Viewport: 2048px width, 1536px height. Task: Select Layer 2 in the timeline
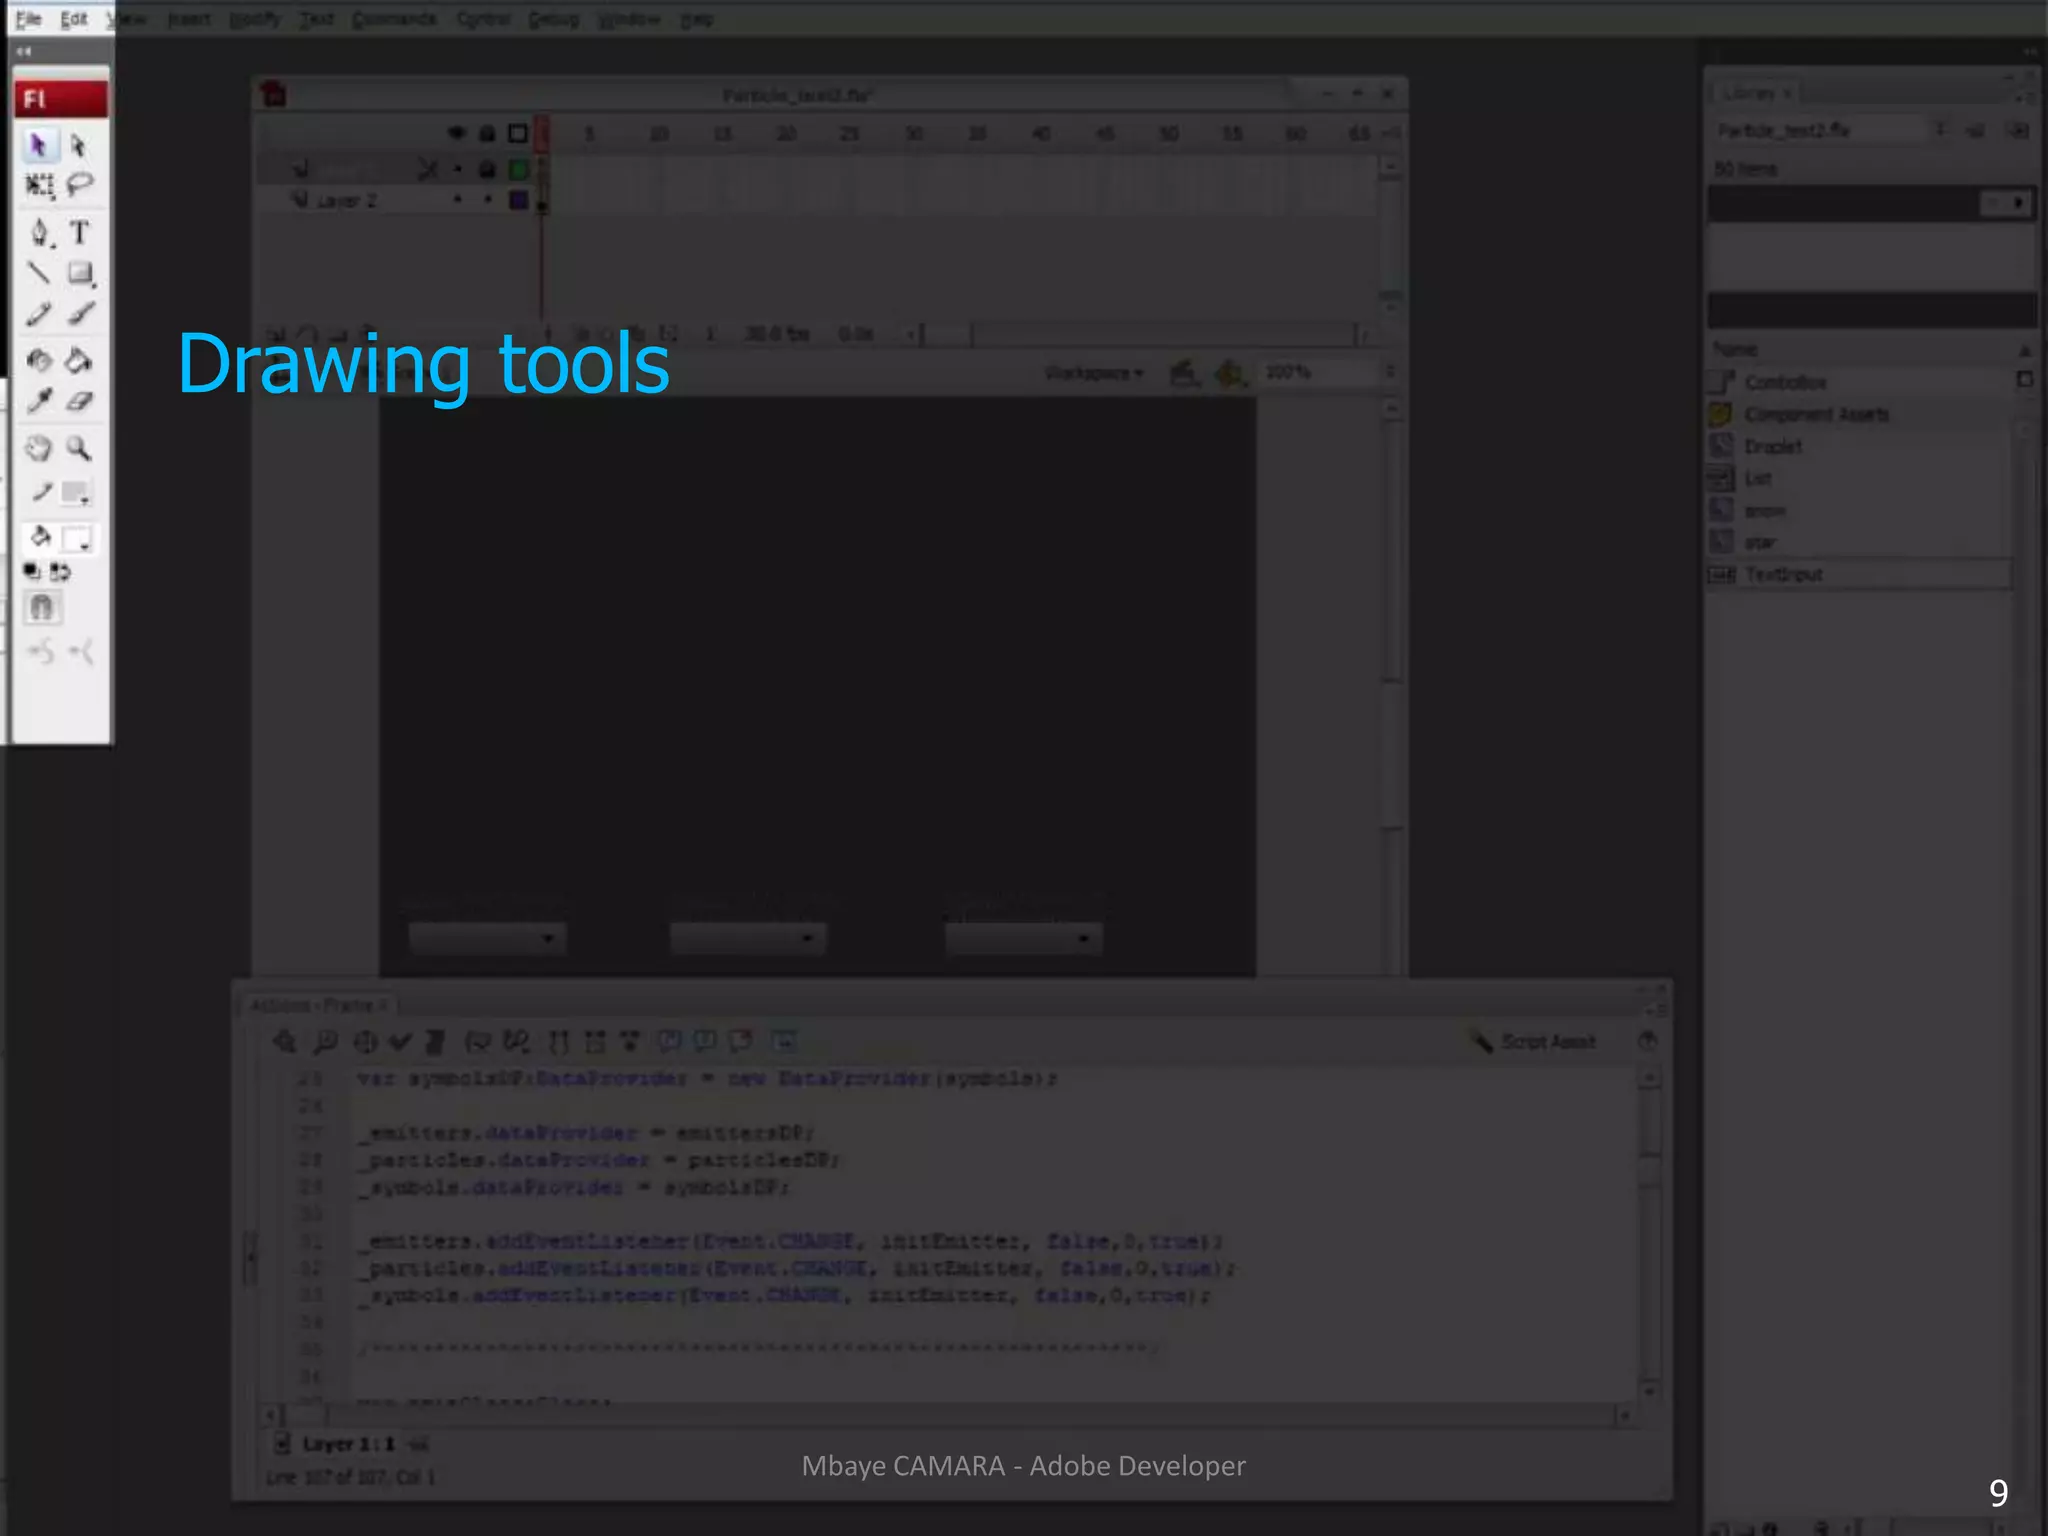point(346,200)
